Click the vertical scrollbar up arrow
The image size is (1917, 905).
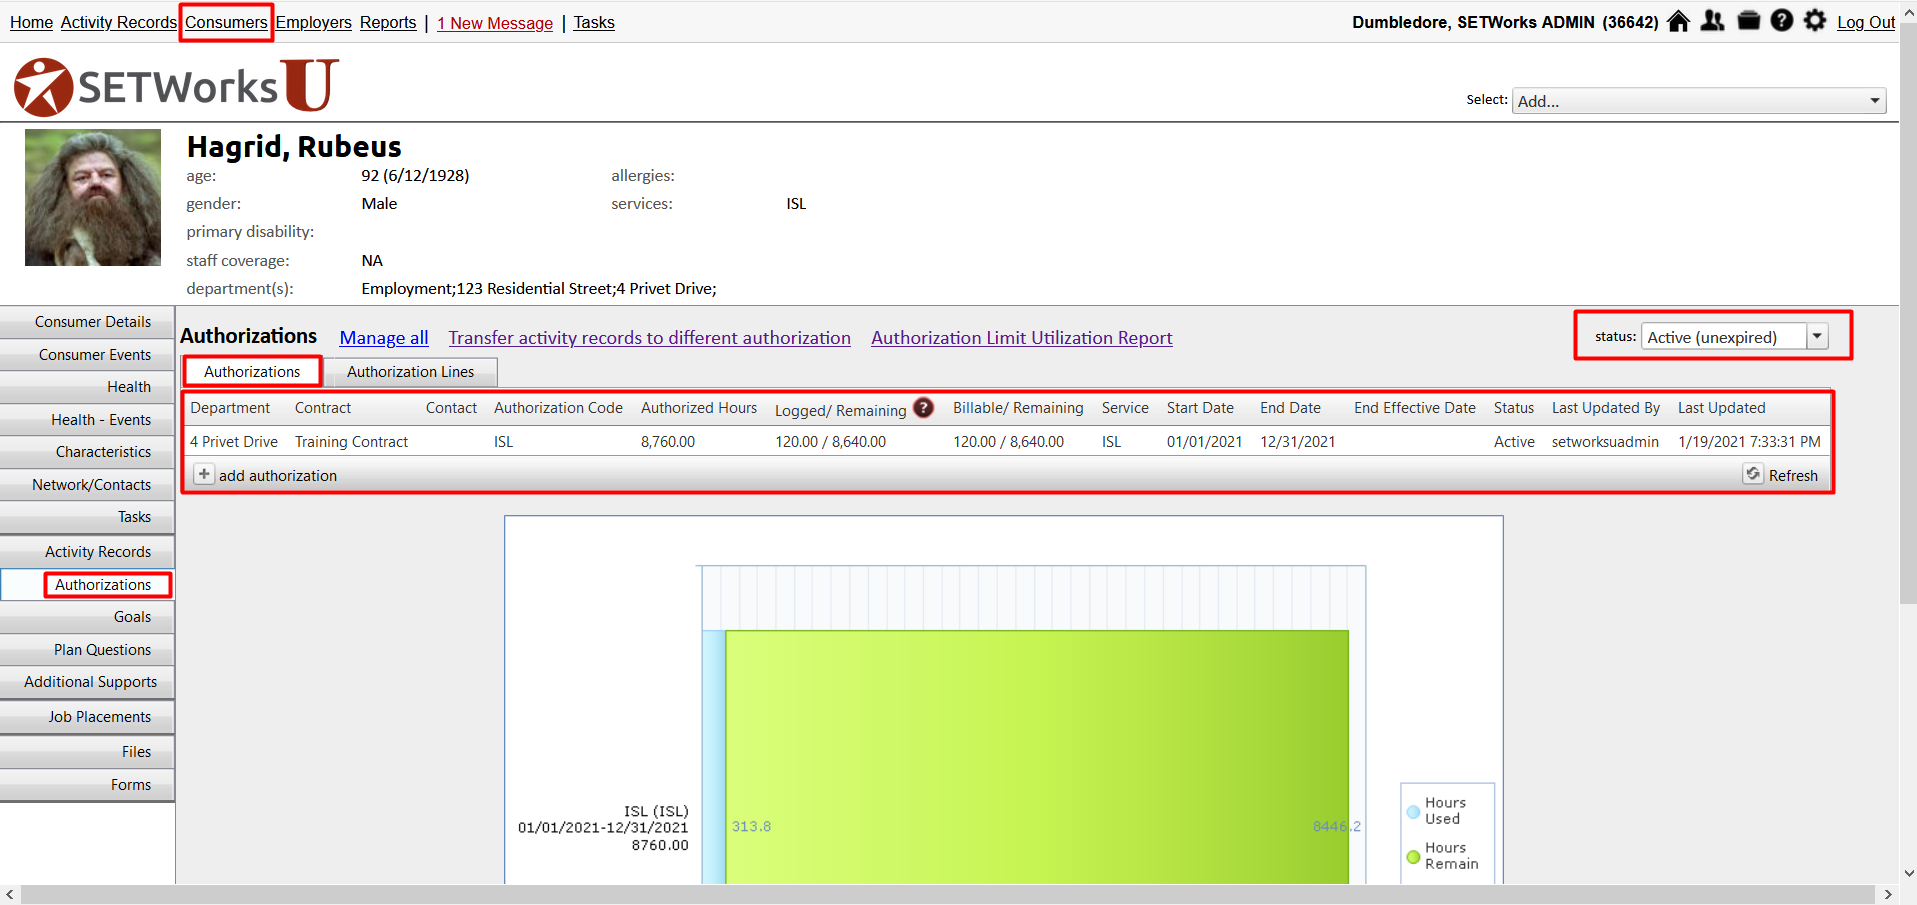pos(1908,11)
